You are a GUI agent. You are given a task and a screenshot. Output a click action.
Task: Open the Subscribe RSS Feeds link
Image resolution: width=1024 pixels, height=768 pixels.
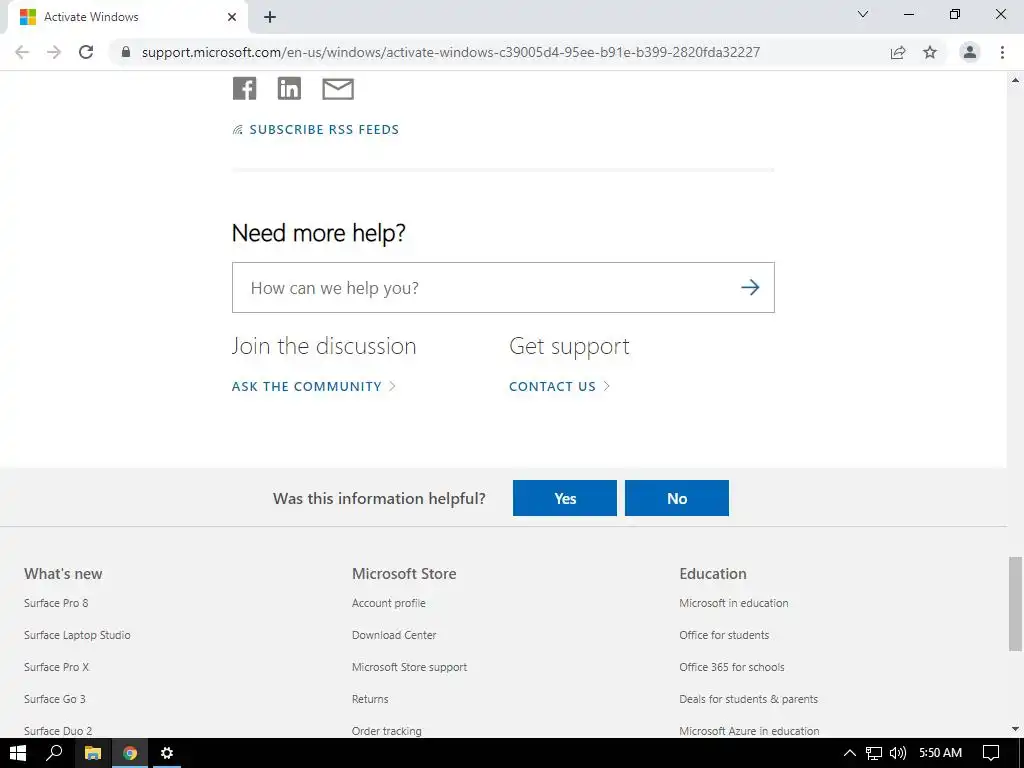tap(315, 129)
